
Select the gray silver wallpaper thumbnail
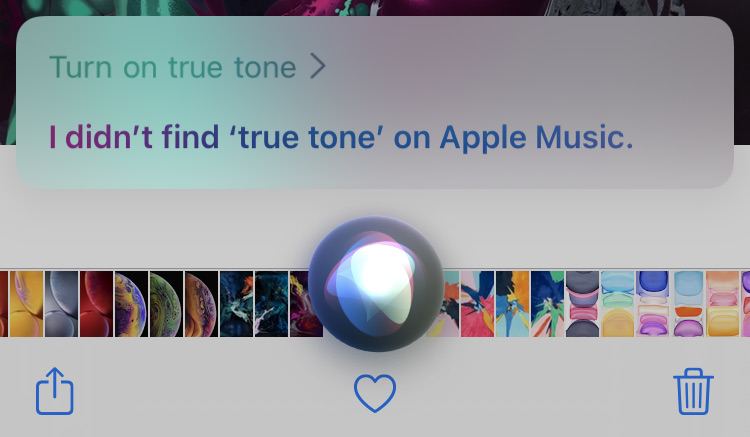point(62,304)
